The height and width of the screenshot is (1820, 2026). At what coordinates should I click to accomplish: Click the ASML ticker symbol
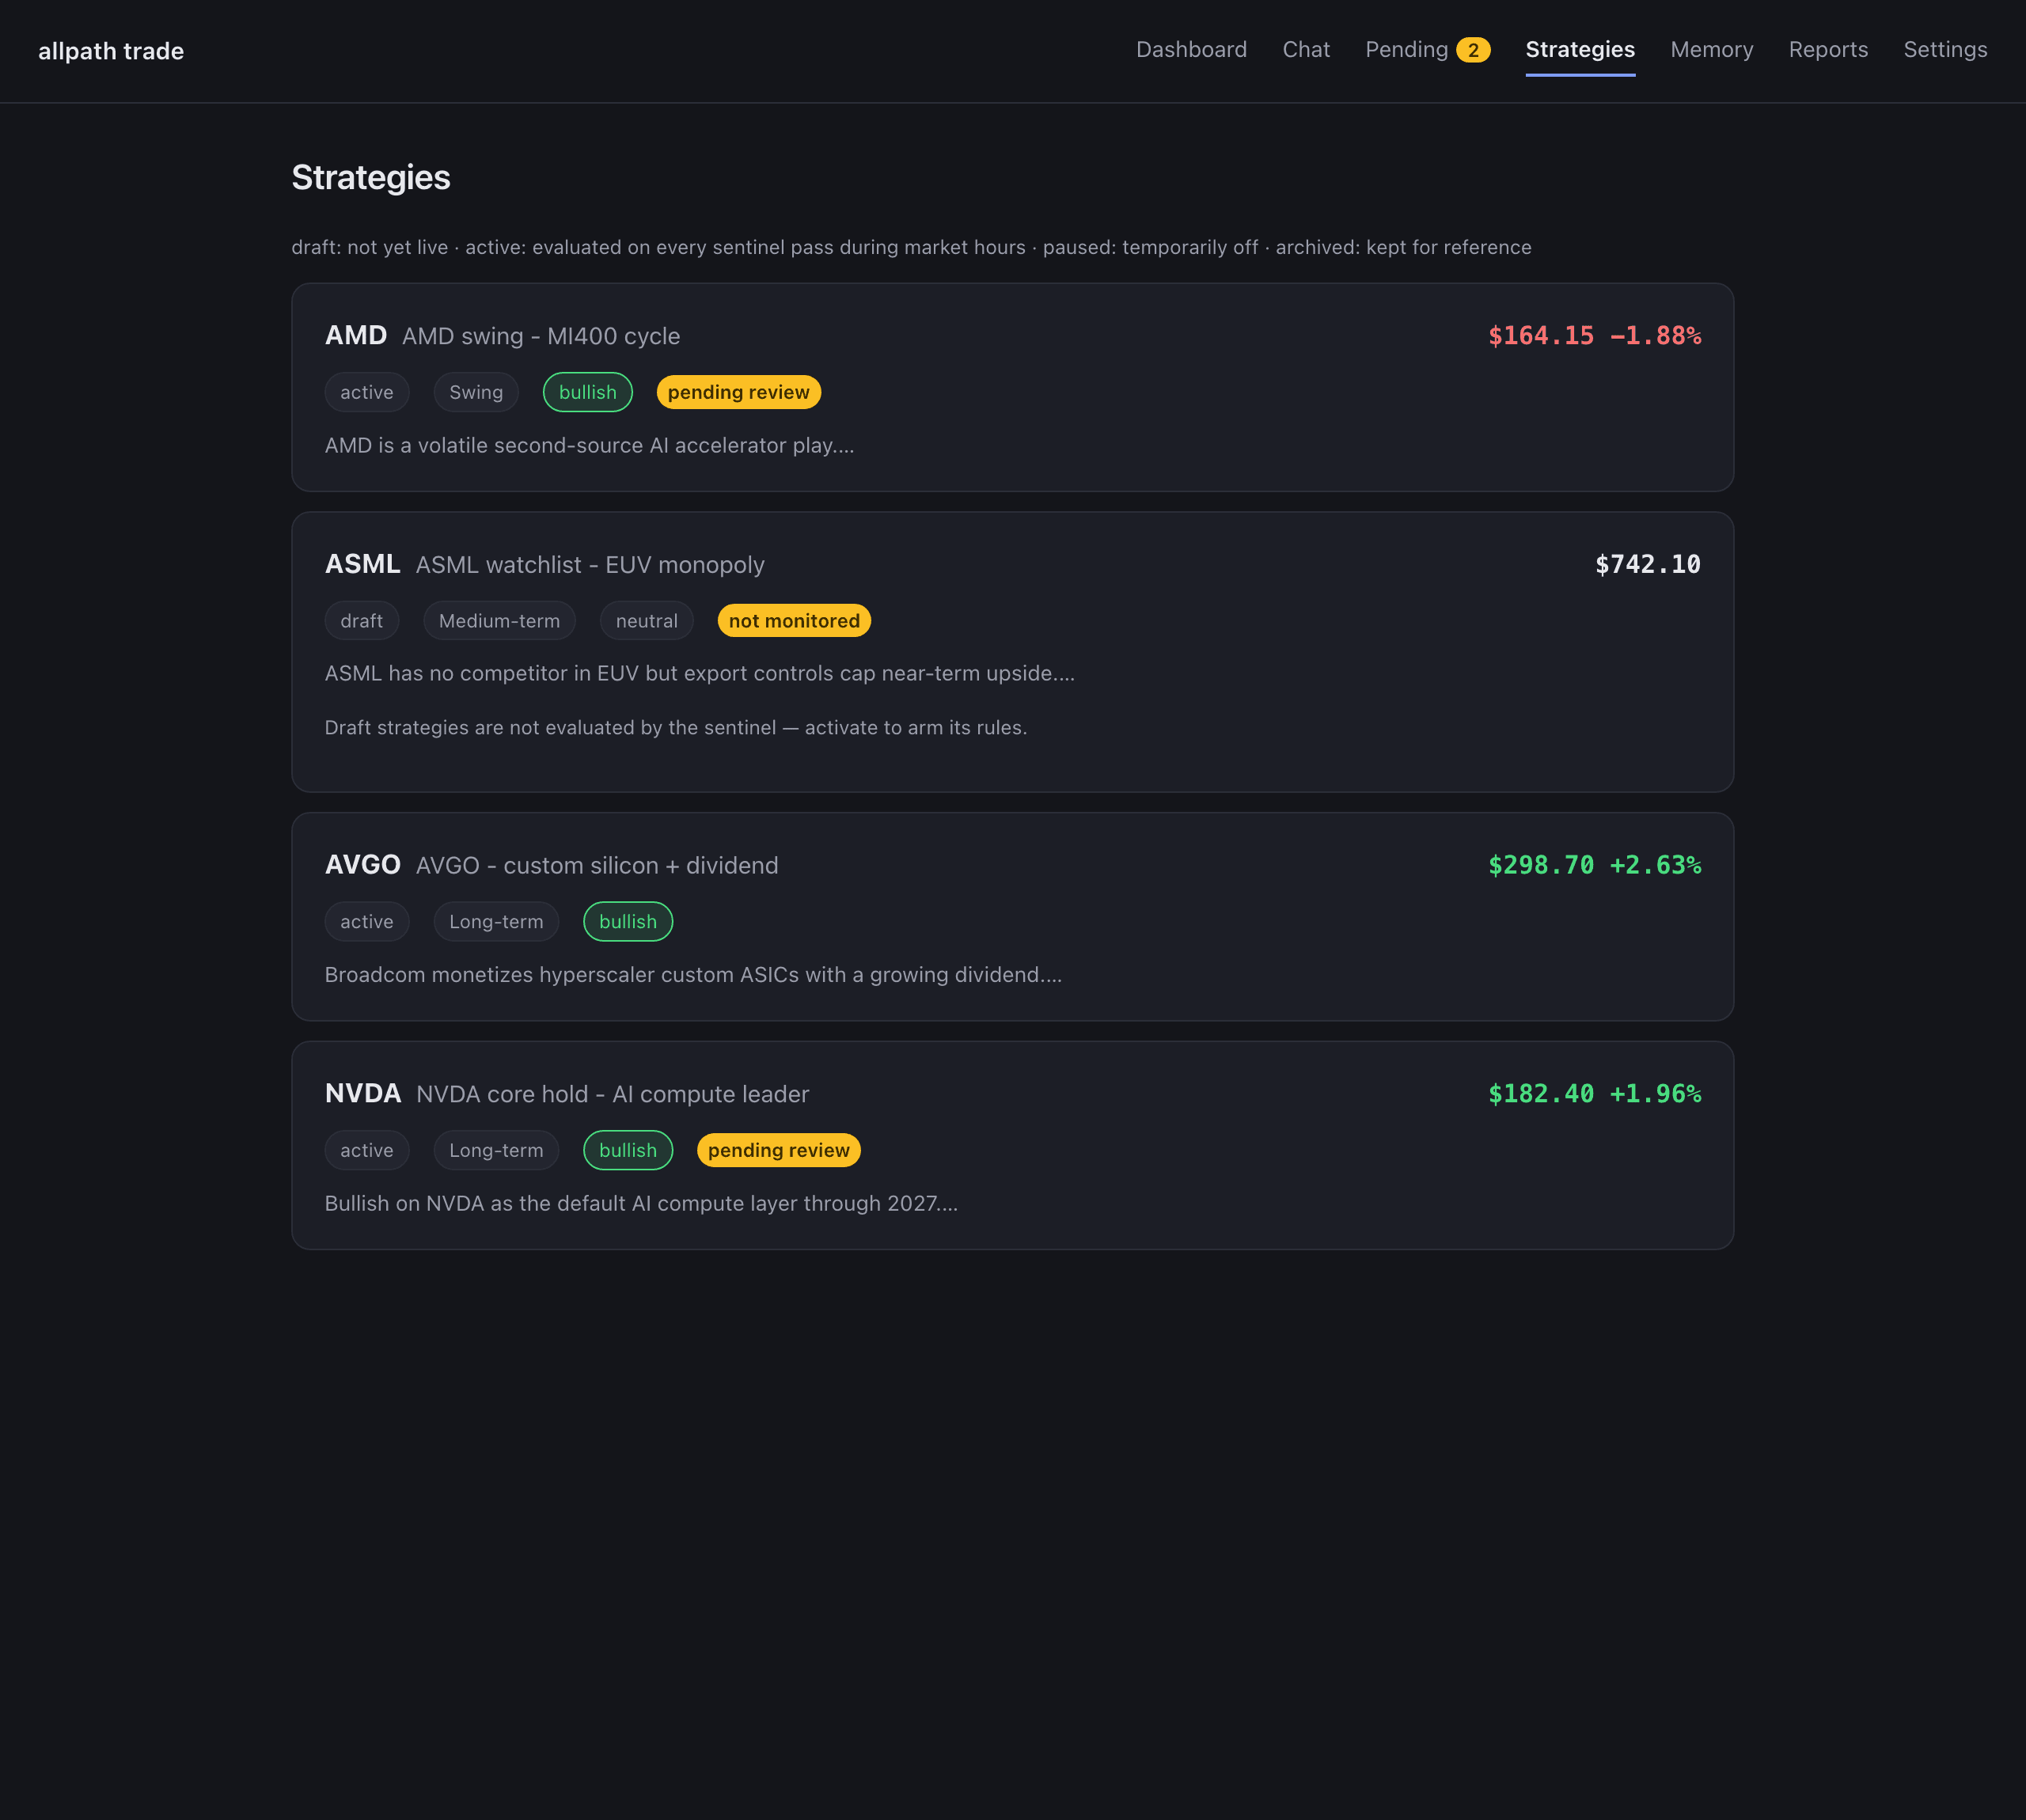362,565
